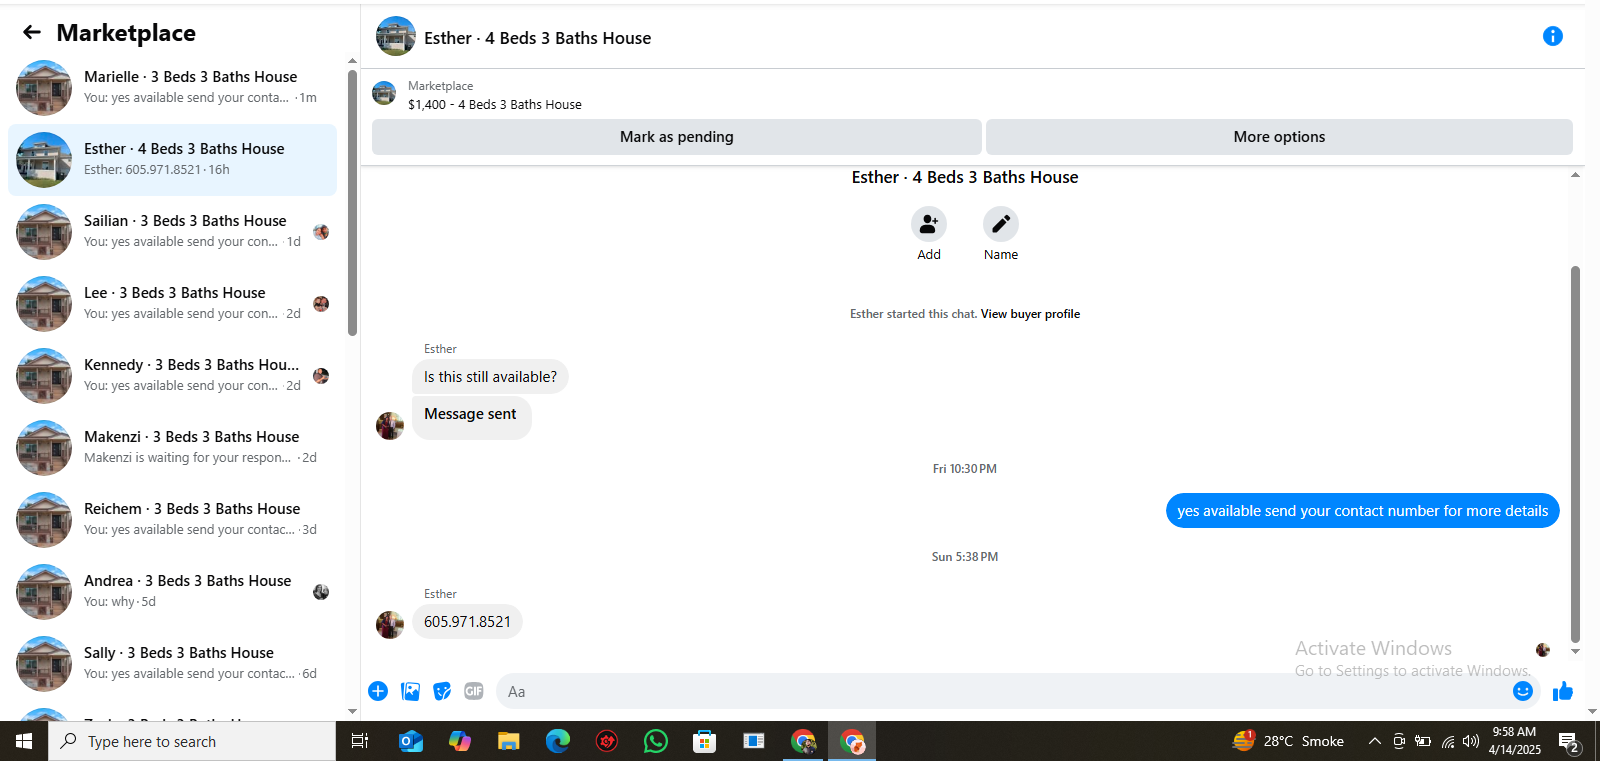
Task: Click the Copilot icon on the taskbar
Action: (460, 741)
